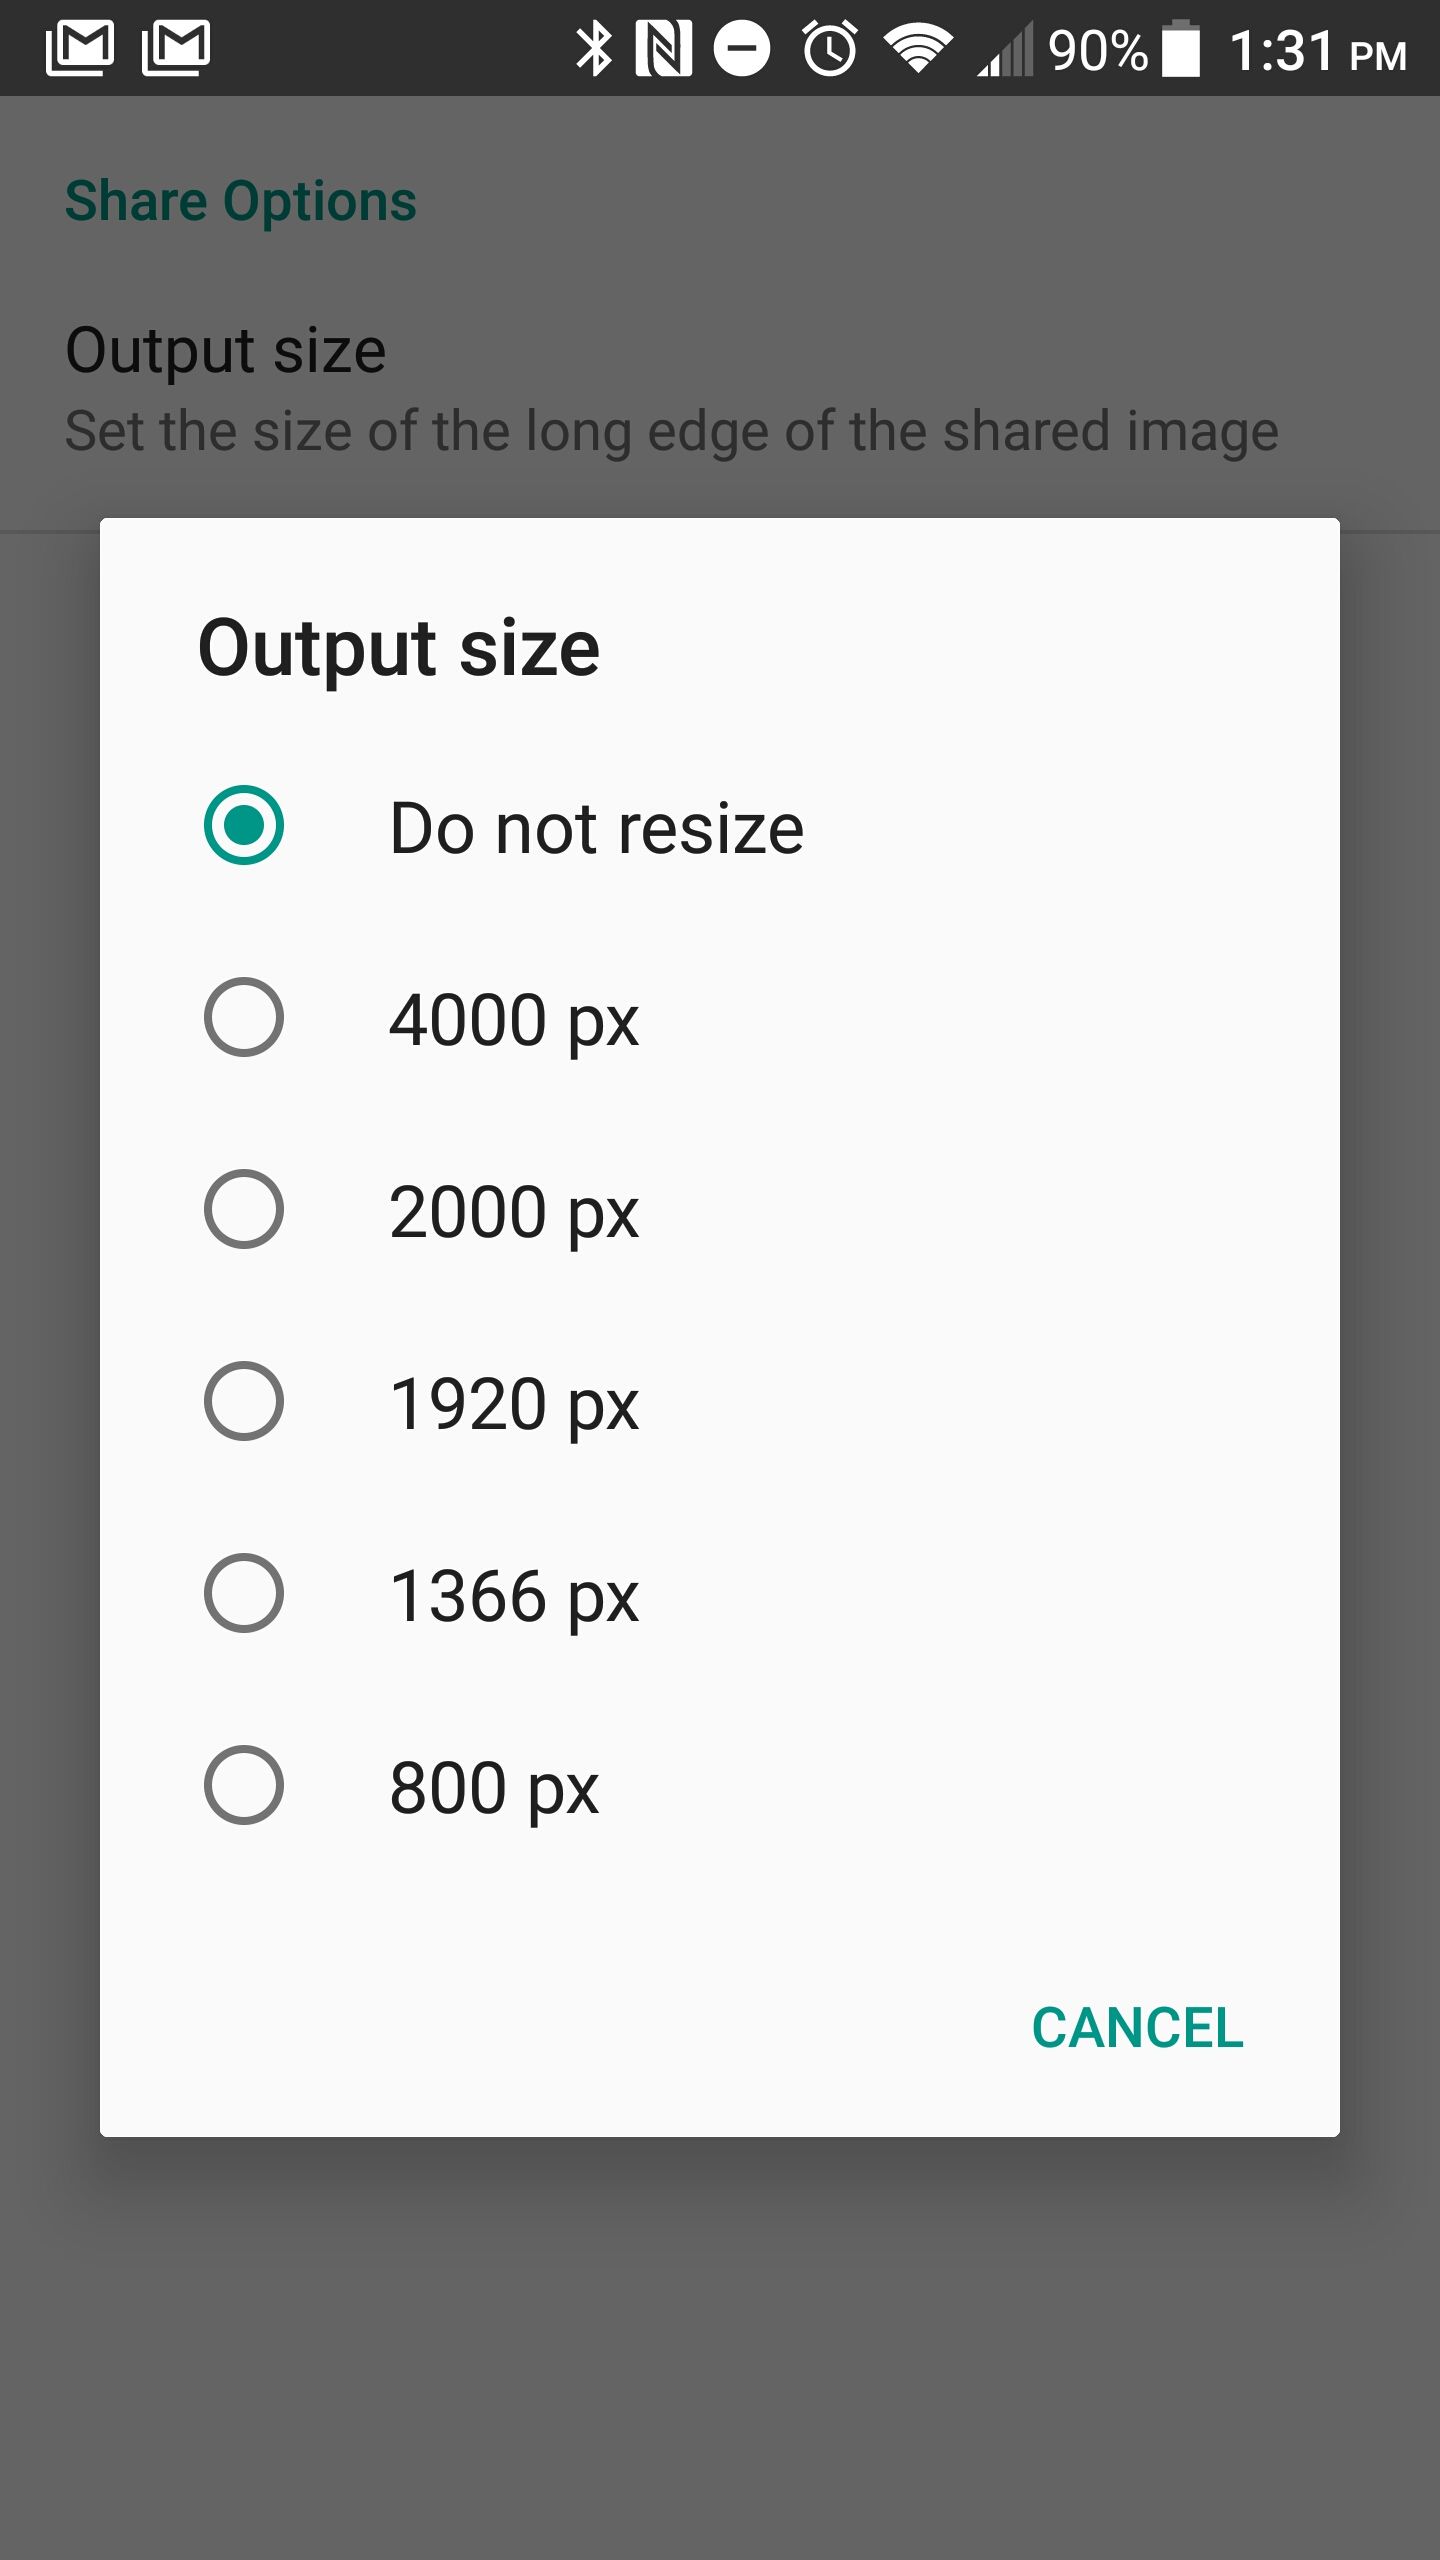The width and height of the screenshot is (1440, 2560).
Task: Tap the Share Options section header
Action: click(240, 199)
